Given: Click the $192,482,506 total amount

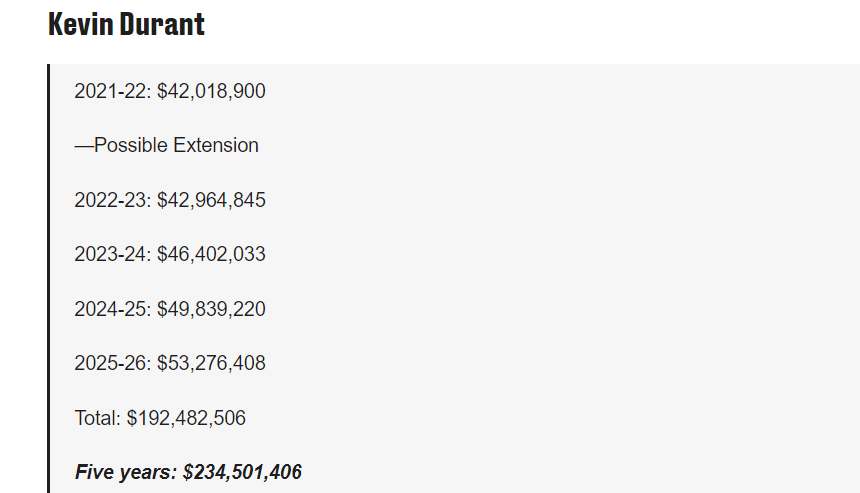Looking at the screenshot, I should tap(186, 418).
